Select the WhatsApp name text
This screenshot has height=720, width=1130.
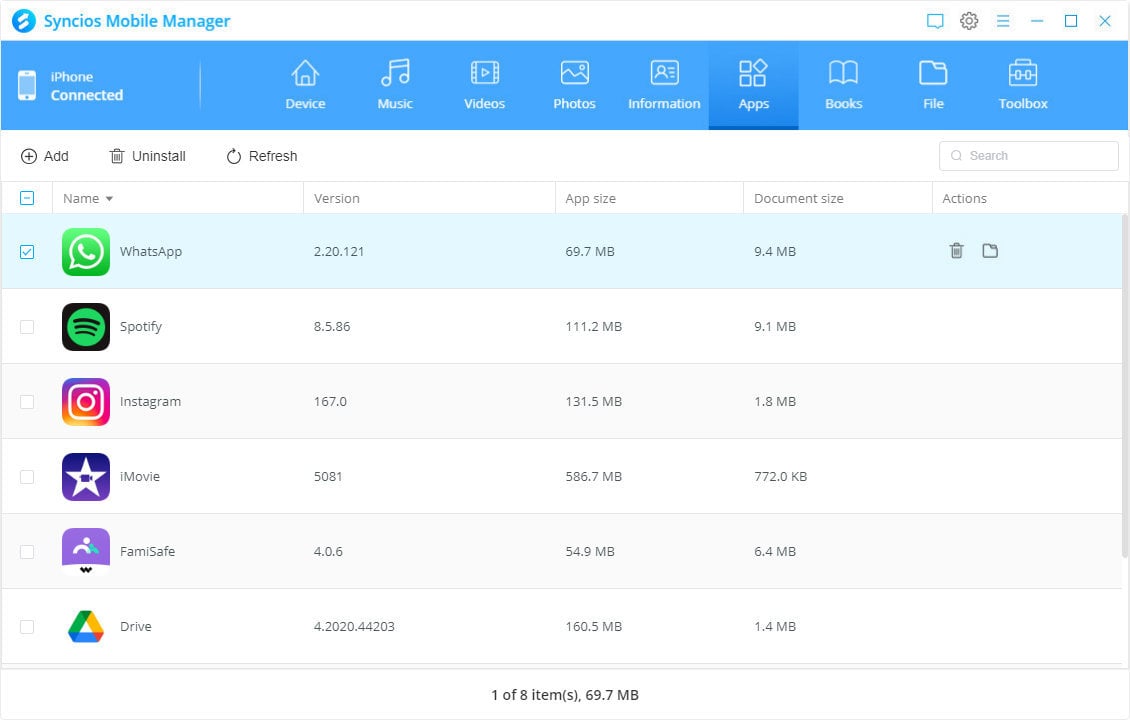coord(151,252)
